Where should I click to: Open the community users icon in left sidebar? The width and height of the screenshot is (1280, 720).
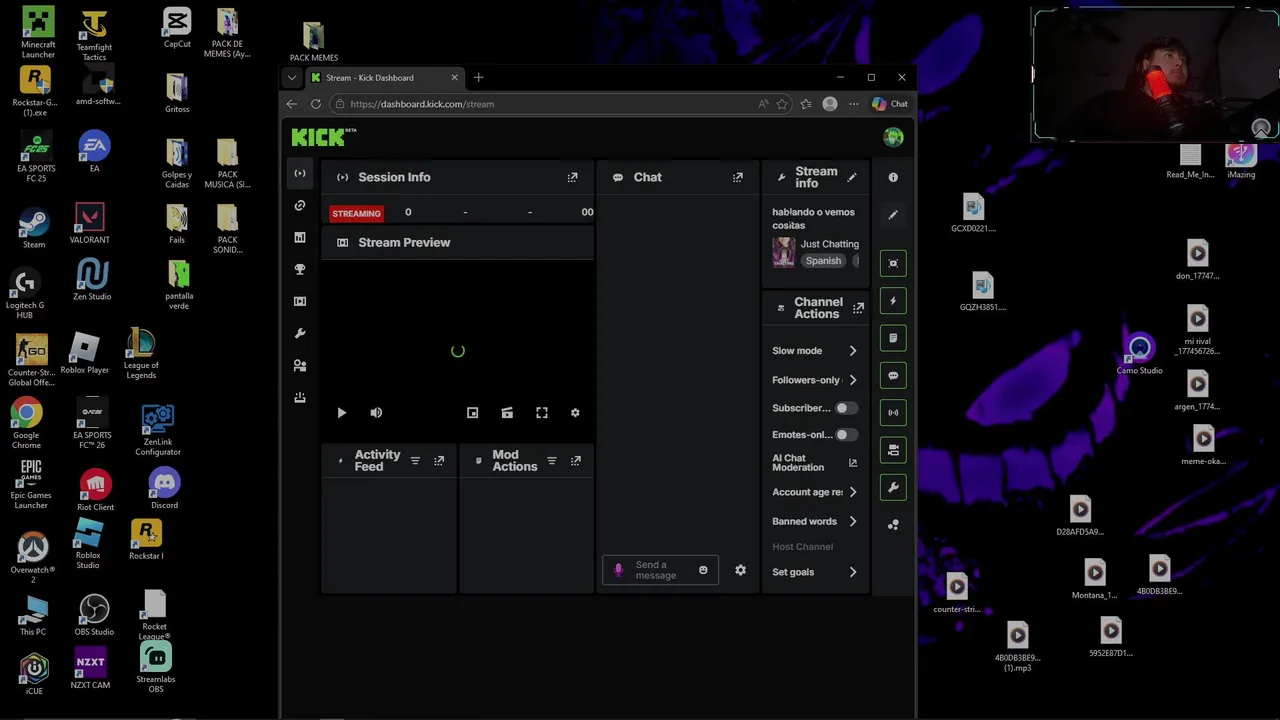pyautogui.click(x=300, y=365)
